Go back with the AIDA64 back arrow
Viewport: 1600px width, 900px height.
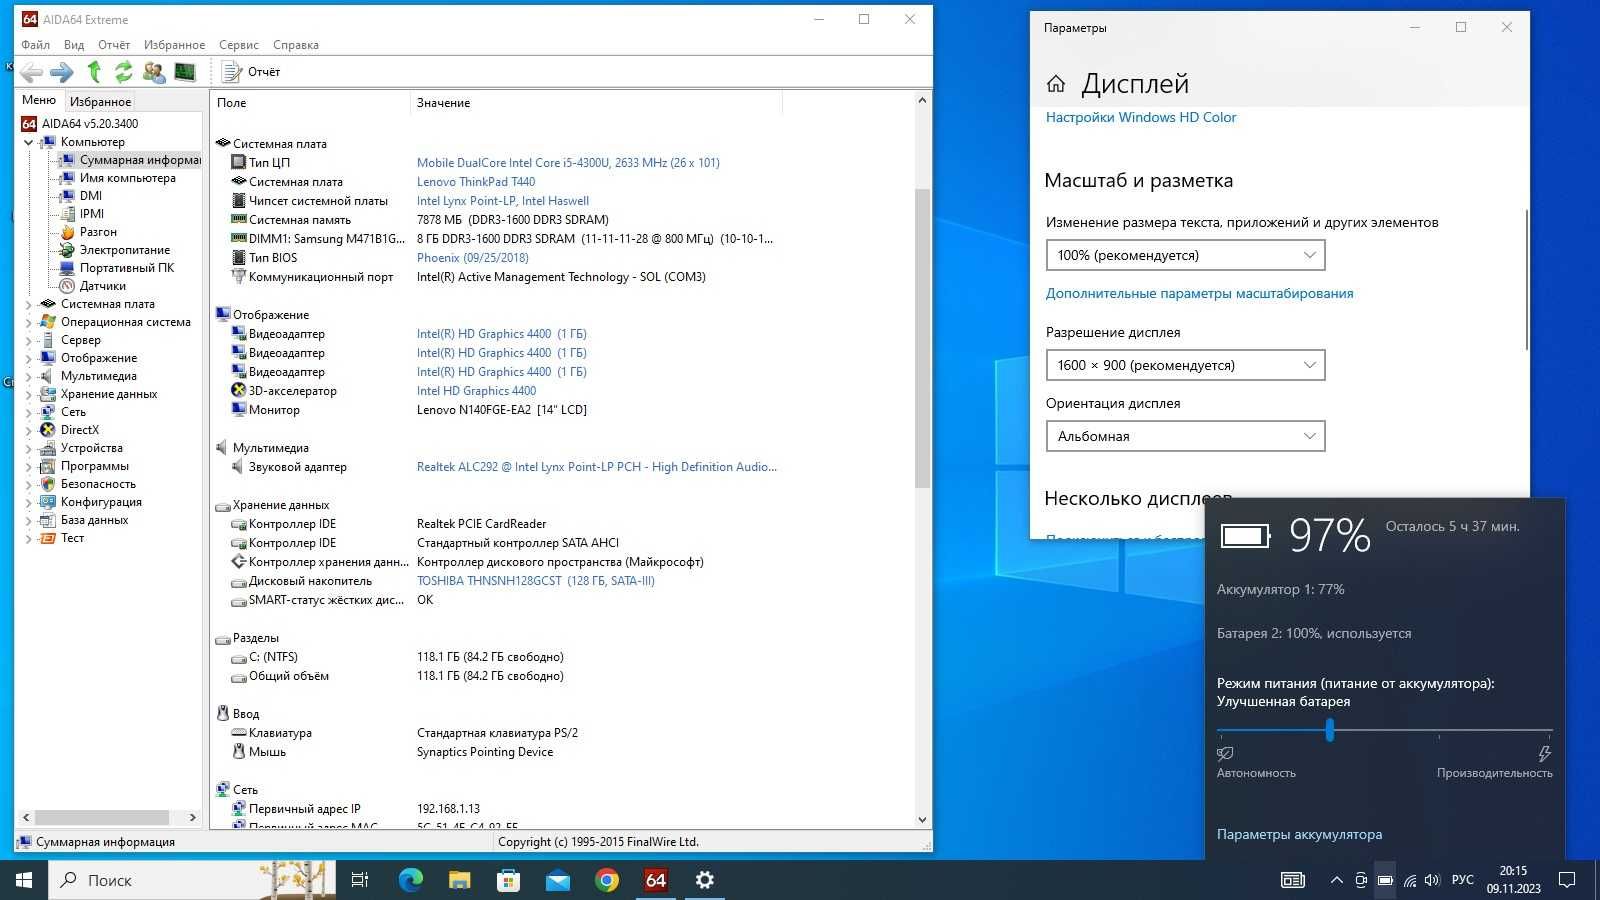(x=32, y=72)
